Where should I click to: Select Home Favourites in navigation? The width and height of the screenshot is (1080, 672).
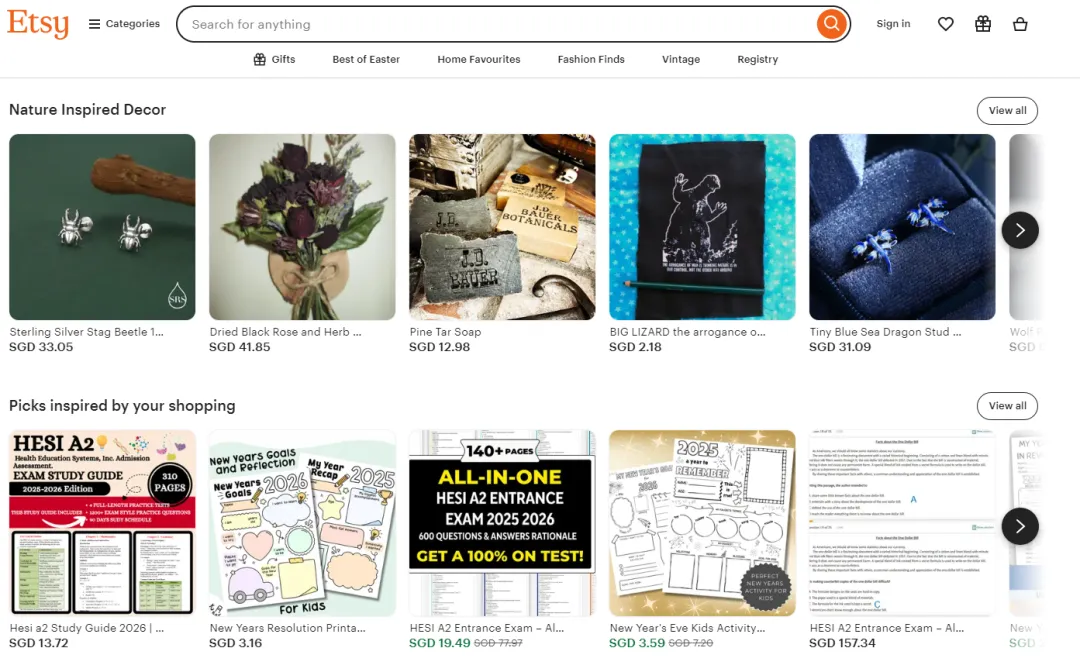click(479, 59)
